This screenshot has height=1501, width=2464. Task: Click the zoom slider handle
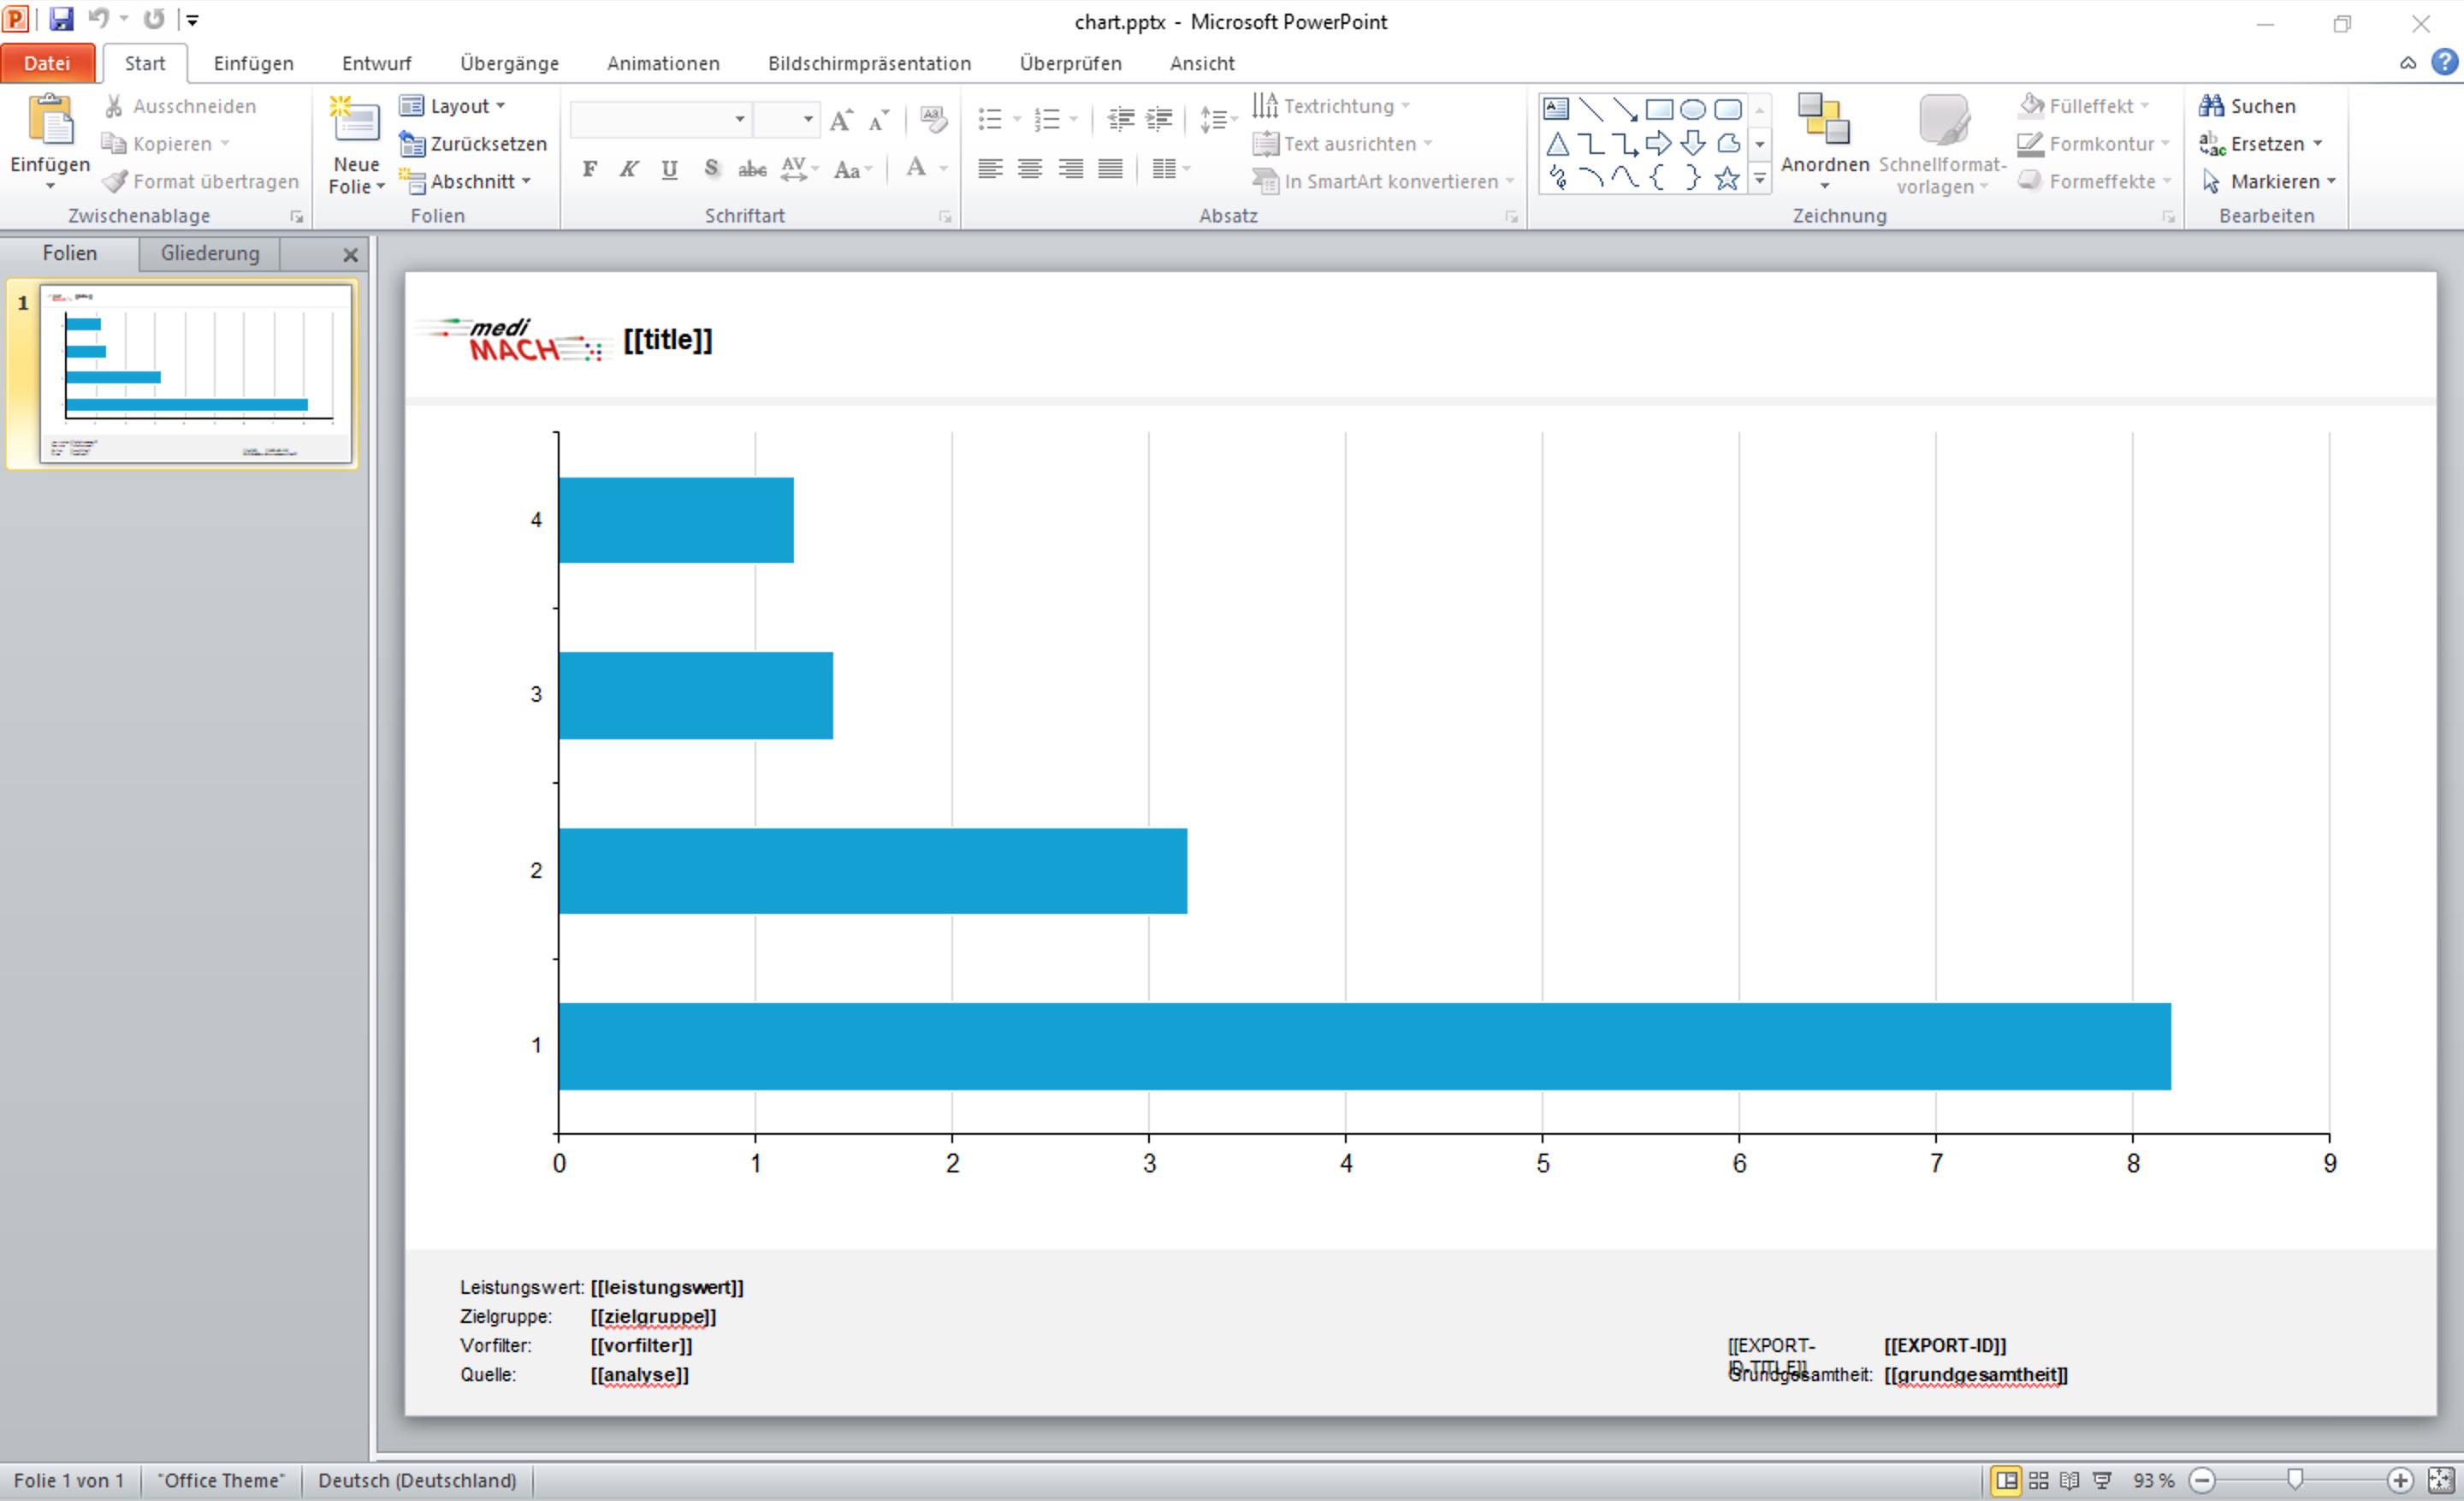(2295, 1480)
